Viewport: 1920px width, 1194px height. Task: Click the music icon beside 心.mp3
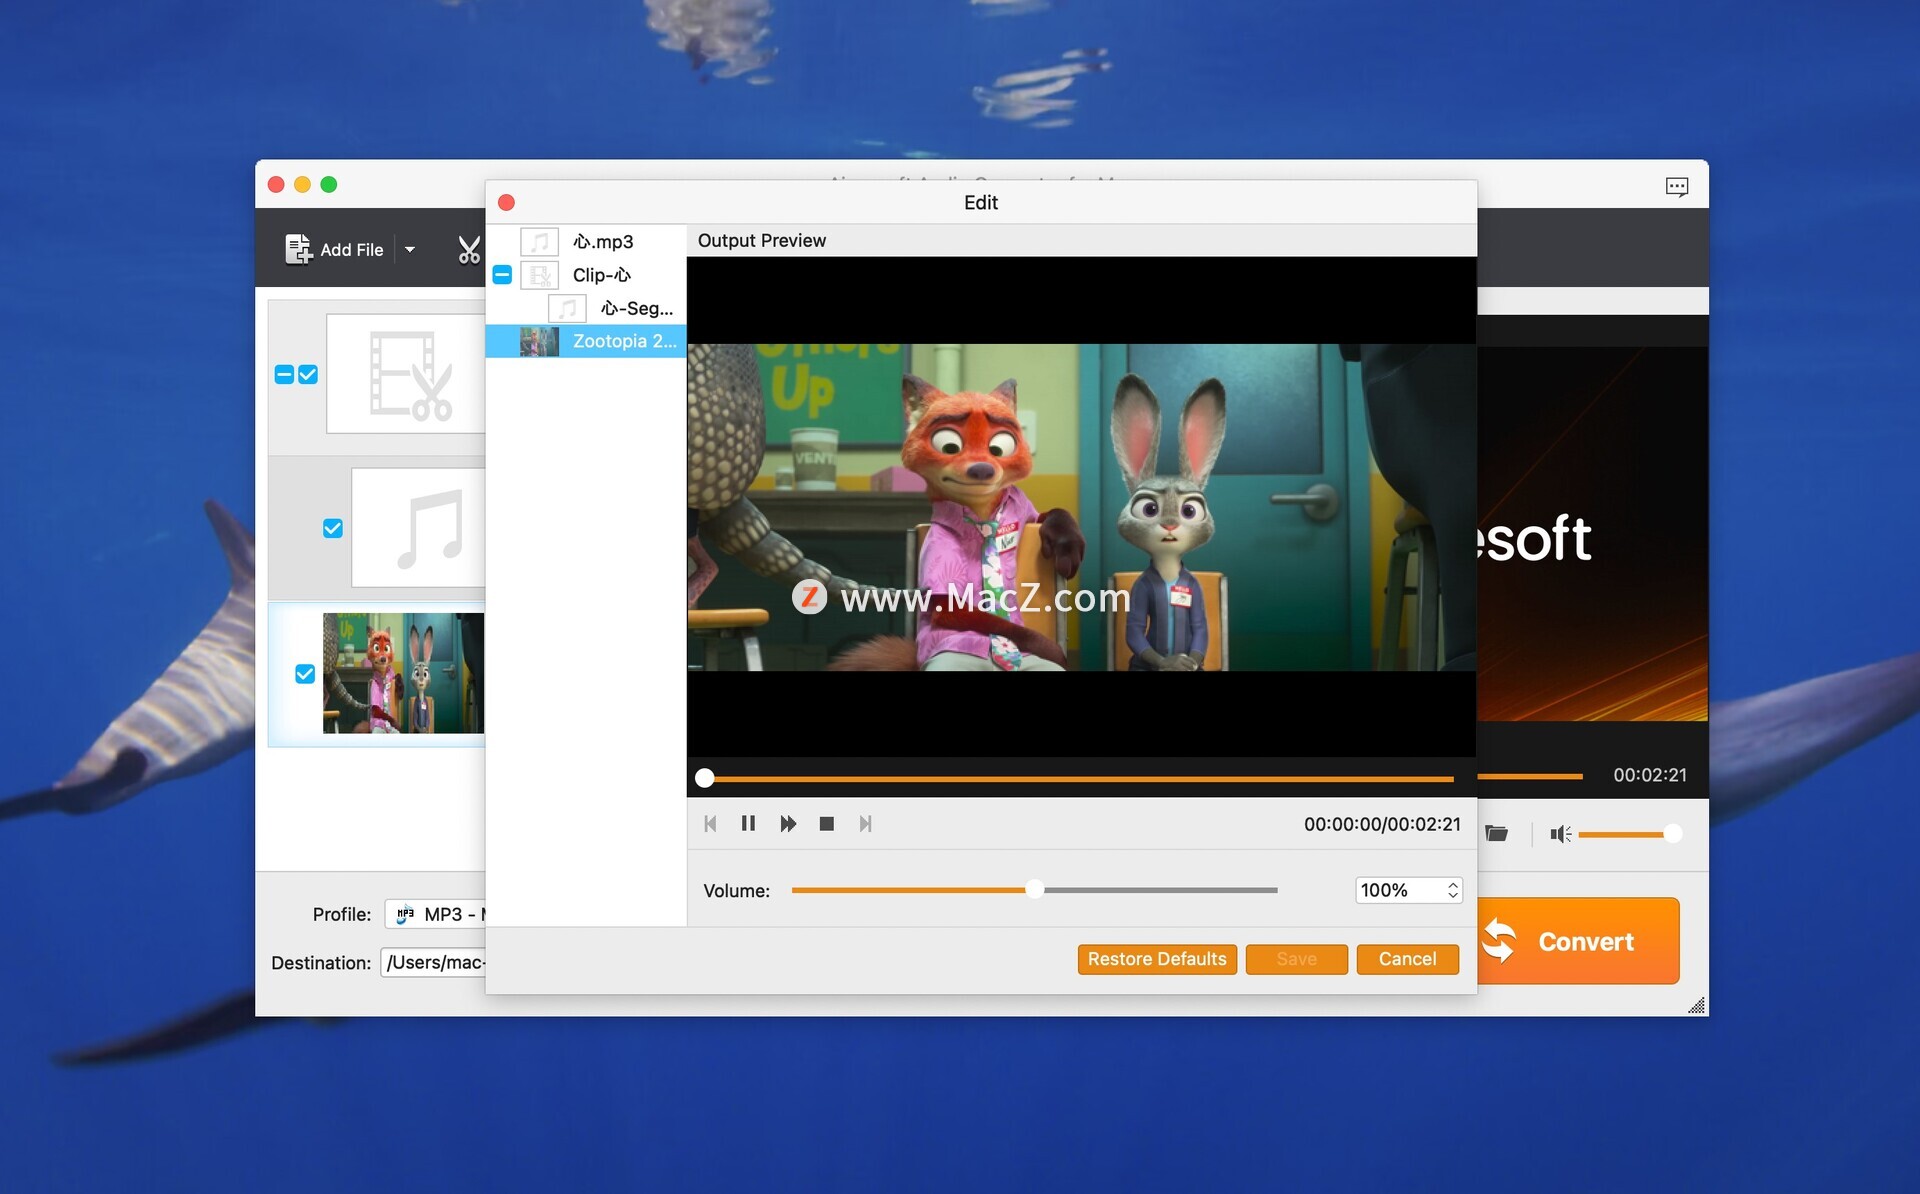(539, 241)
